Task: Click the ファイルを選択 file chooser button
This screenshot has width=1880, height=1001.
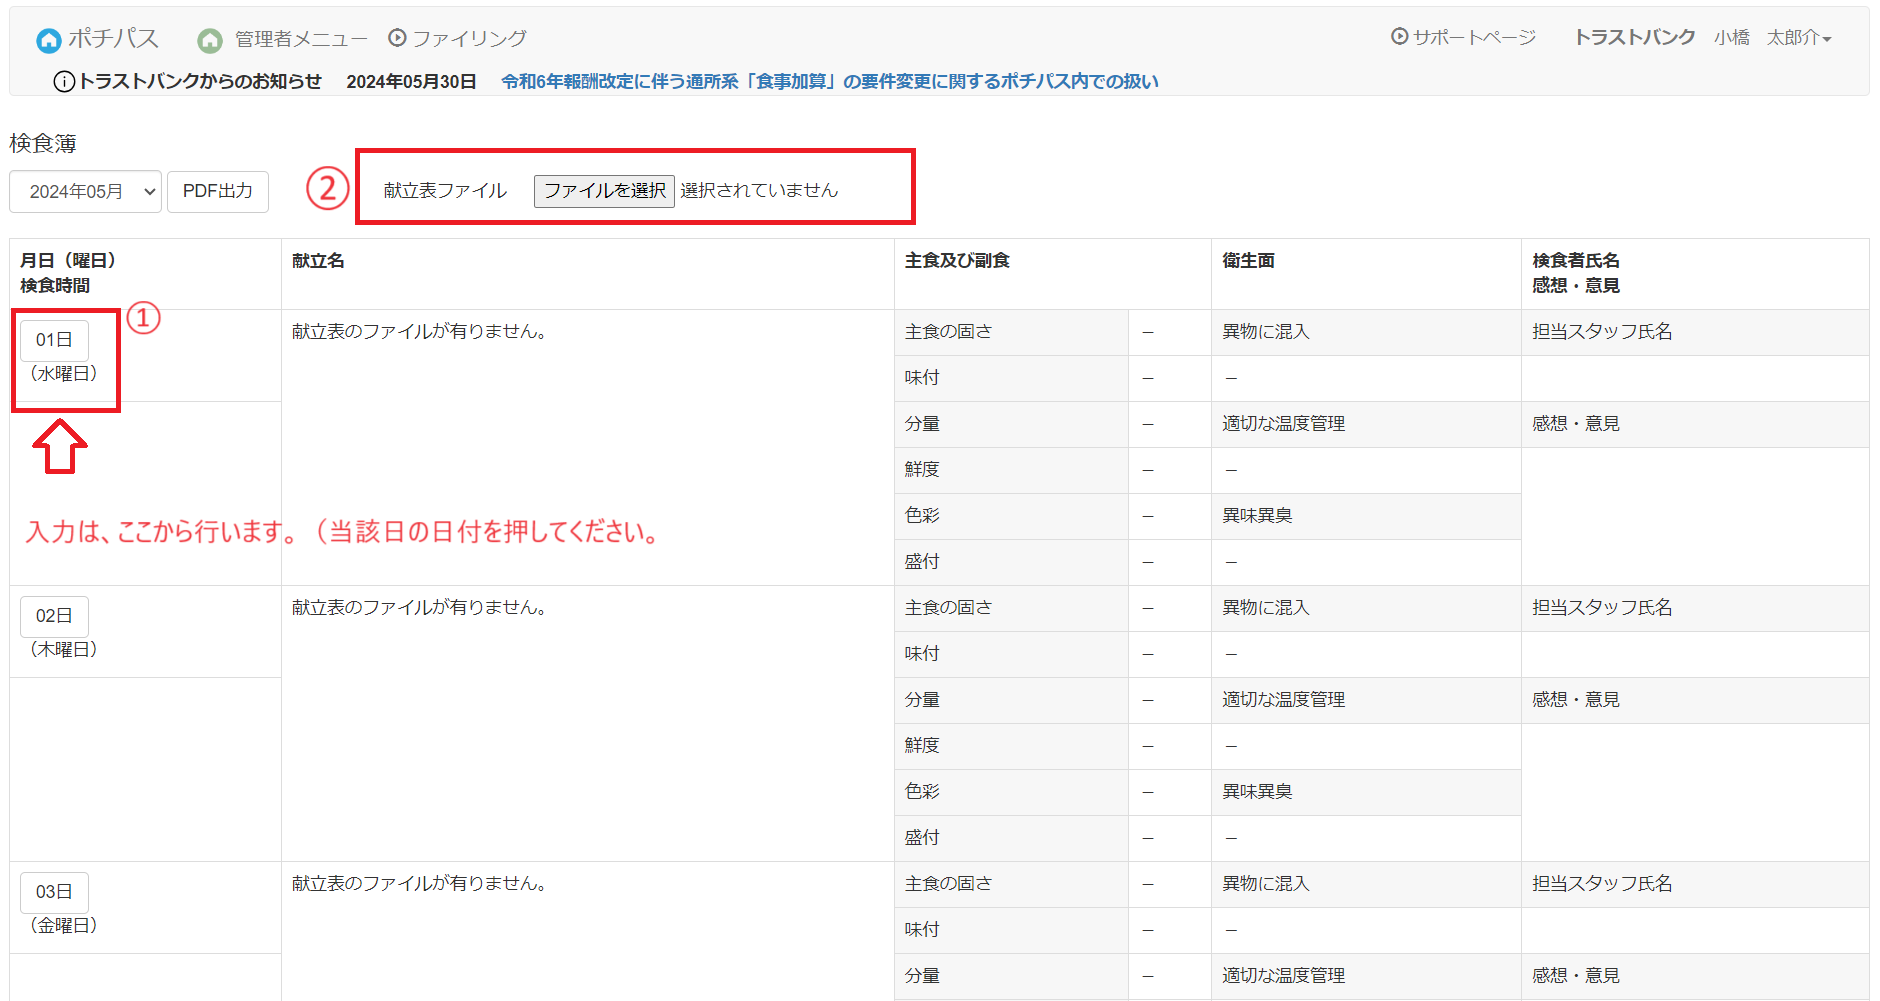Action: 604,191
